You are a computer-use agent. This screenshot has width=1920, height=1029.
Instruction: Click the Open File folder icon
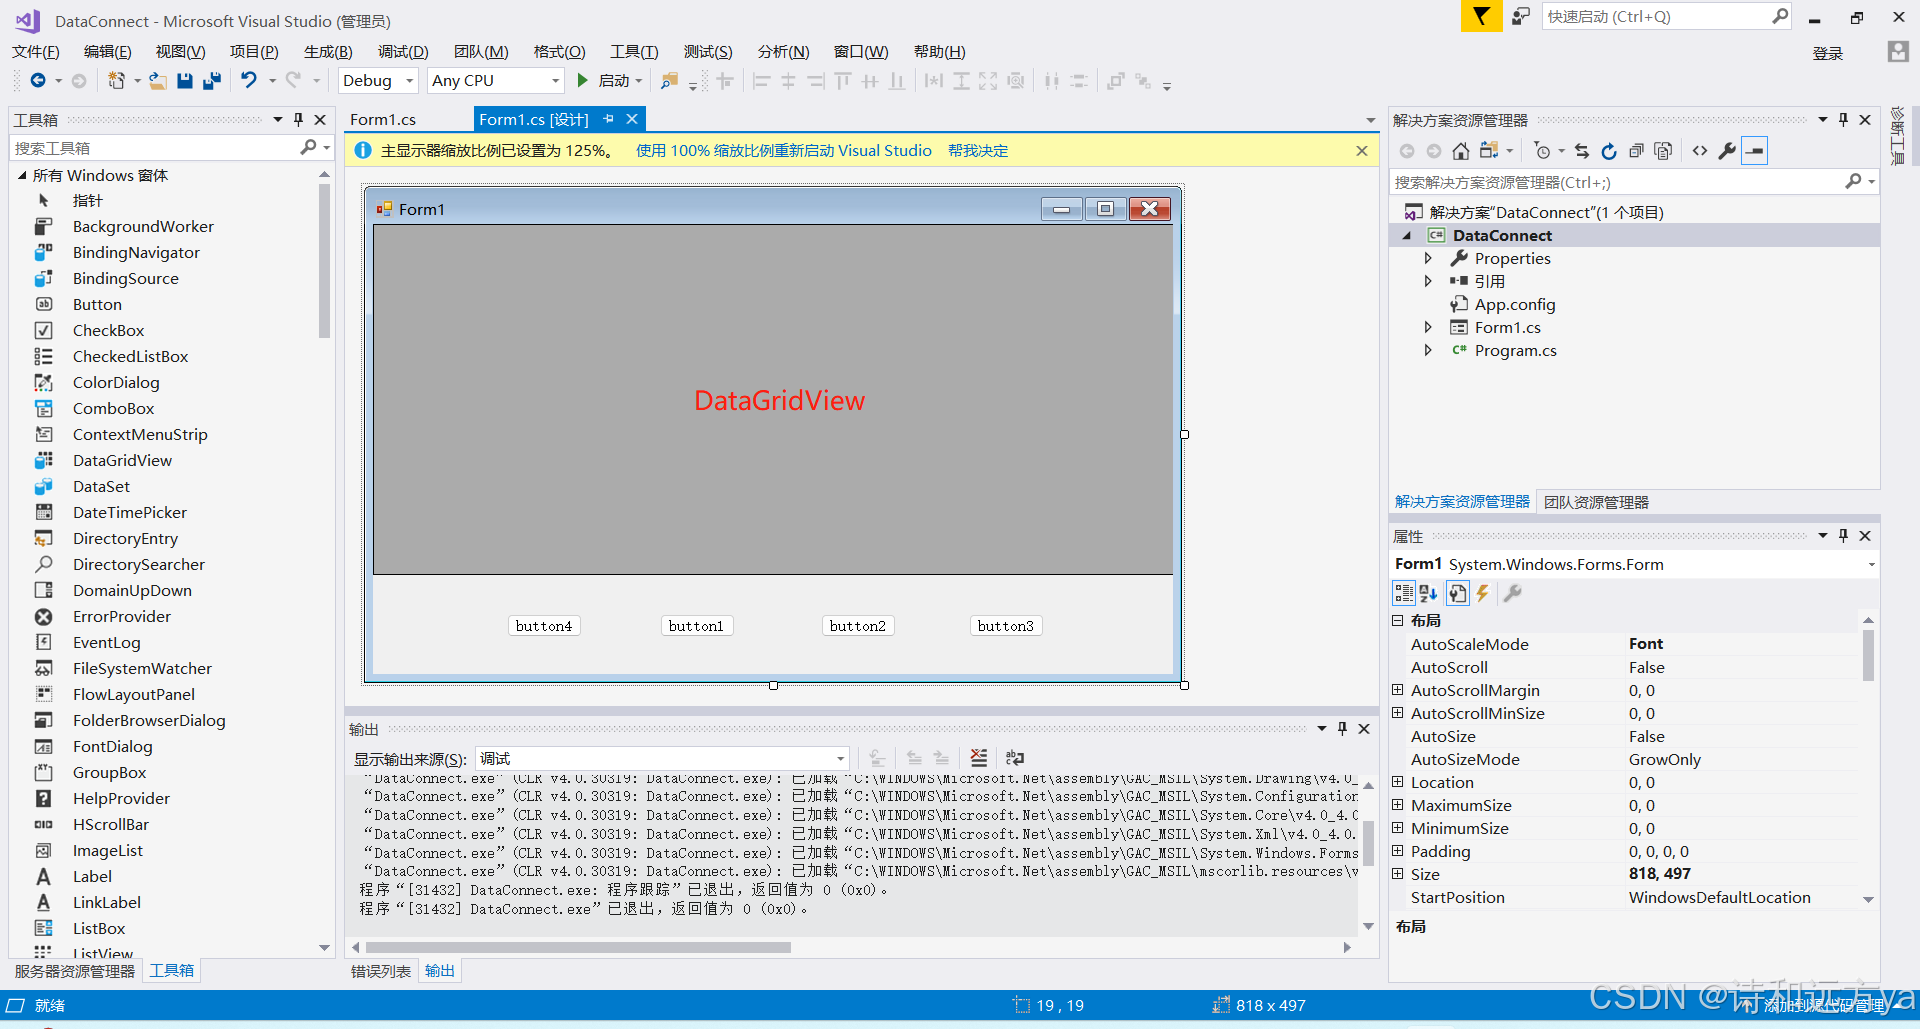pos(158,81)
